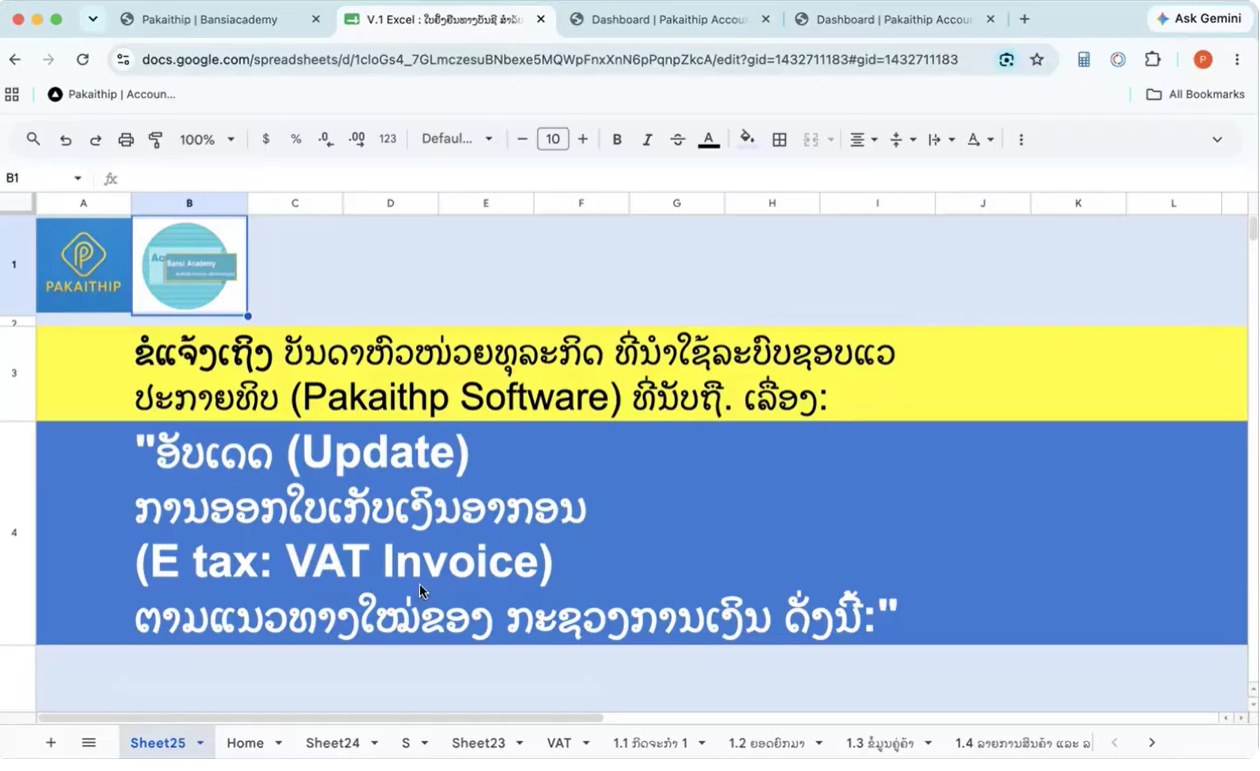Open the Sheet25 tab dropdown arrow
The image size is (1260, 771).
point(200,743)
